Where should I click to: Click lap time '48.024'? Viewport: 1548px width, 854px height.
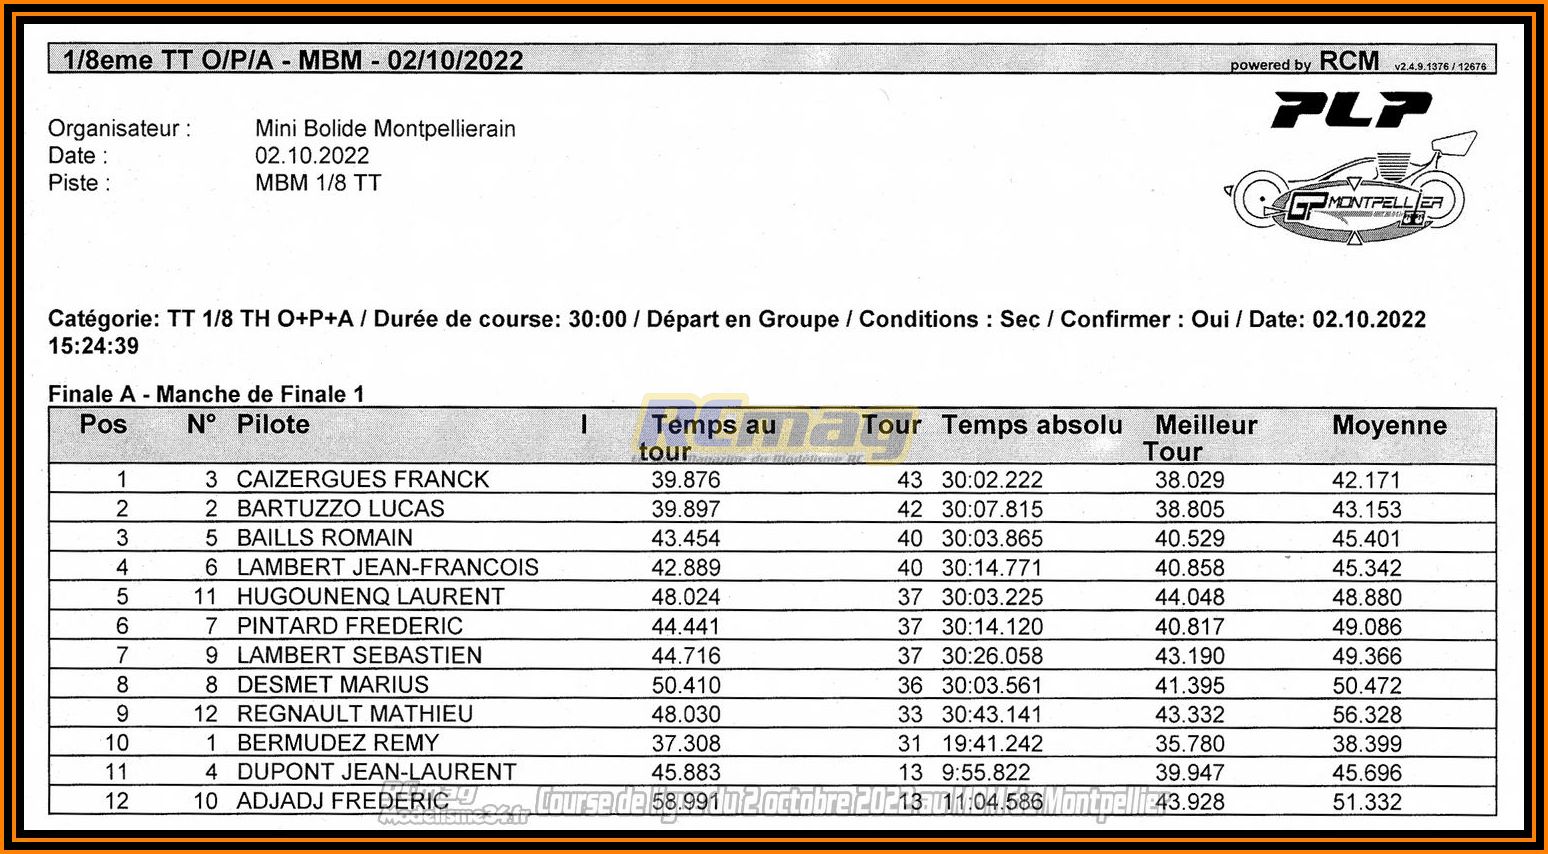[686, 597]
